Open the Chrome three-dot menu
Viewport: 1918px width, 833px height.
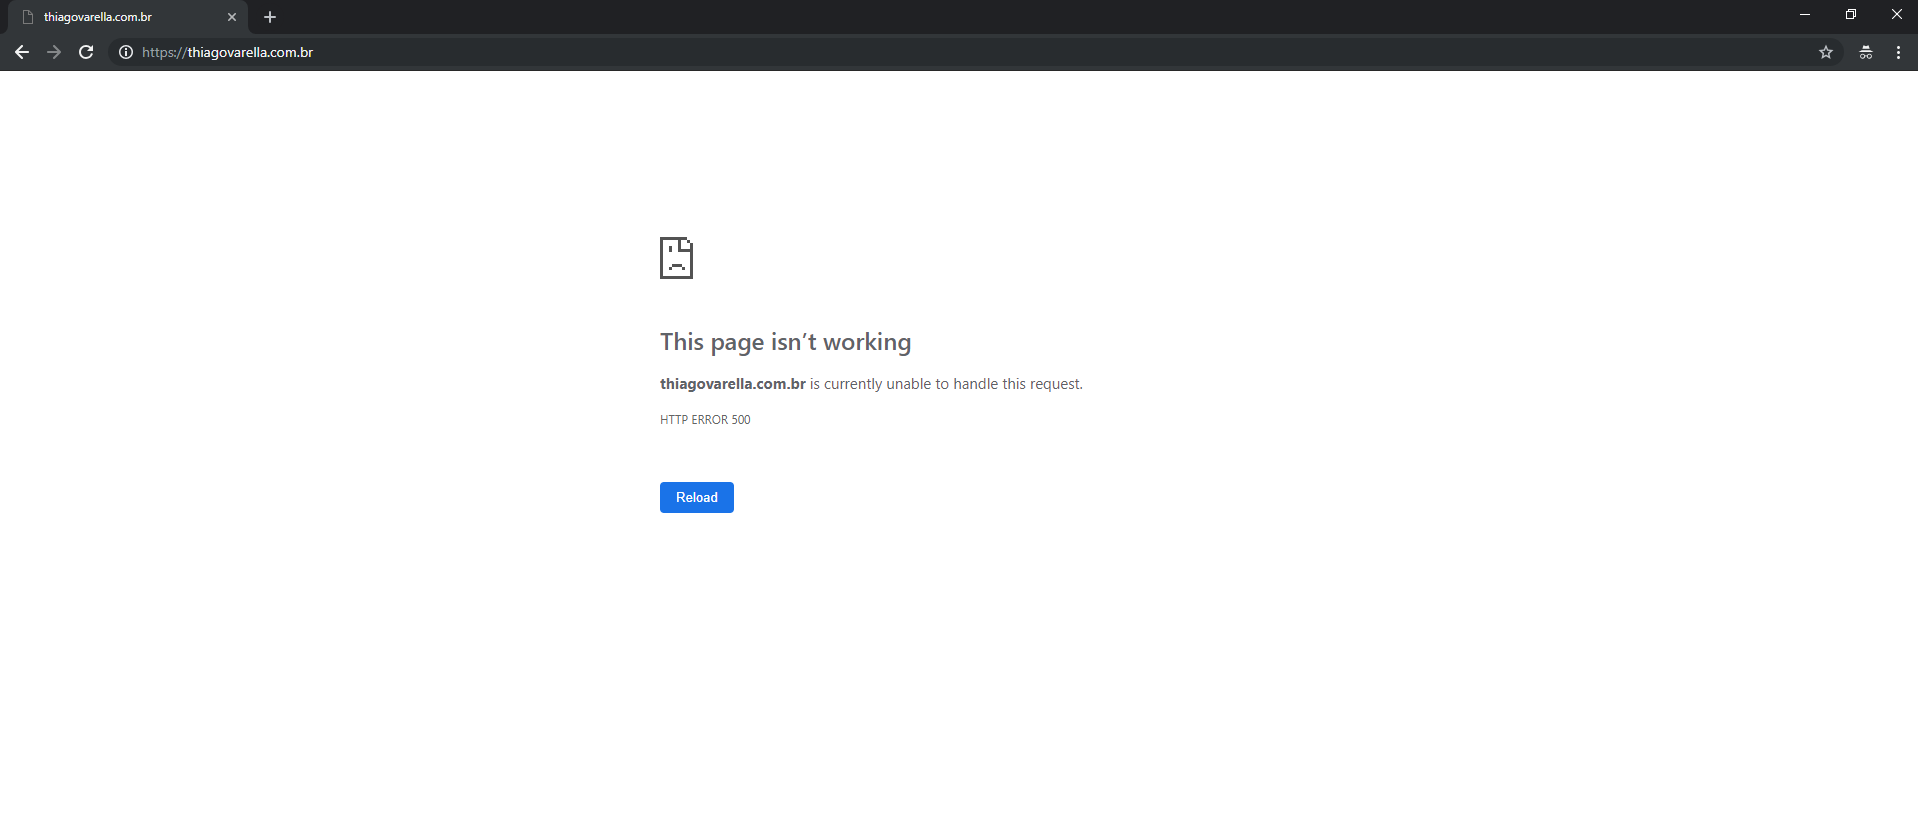pyautogui.click(x=1898, y=52)
